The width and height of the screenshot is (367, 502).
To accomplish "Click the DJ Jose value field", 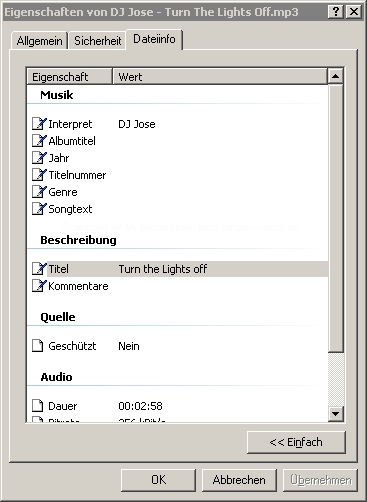I will pos(137,124).
